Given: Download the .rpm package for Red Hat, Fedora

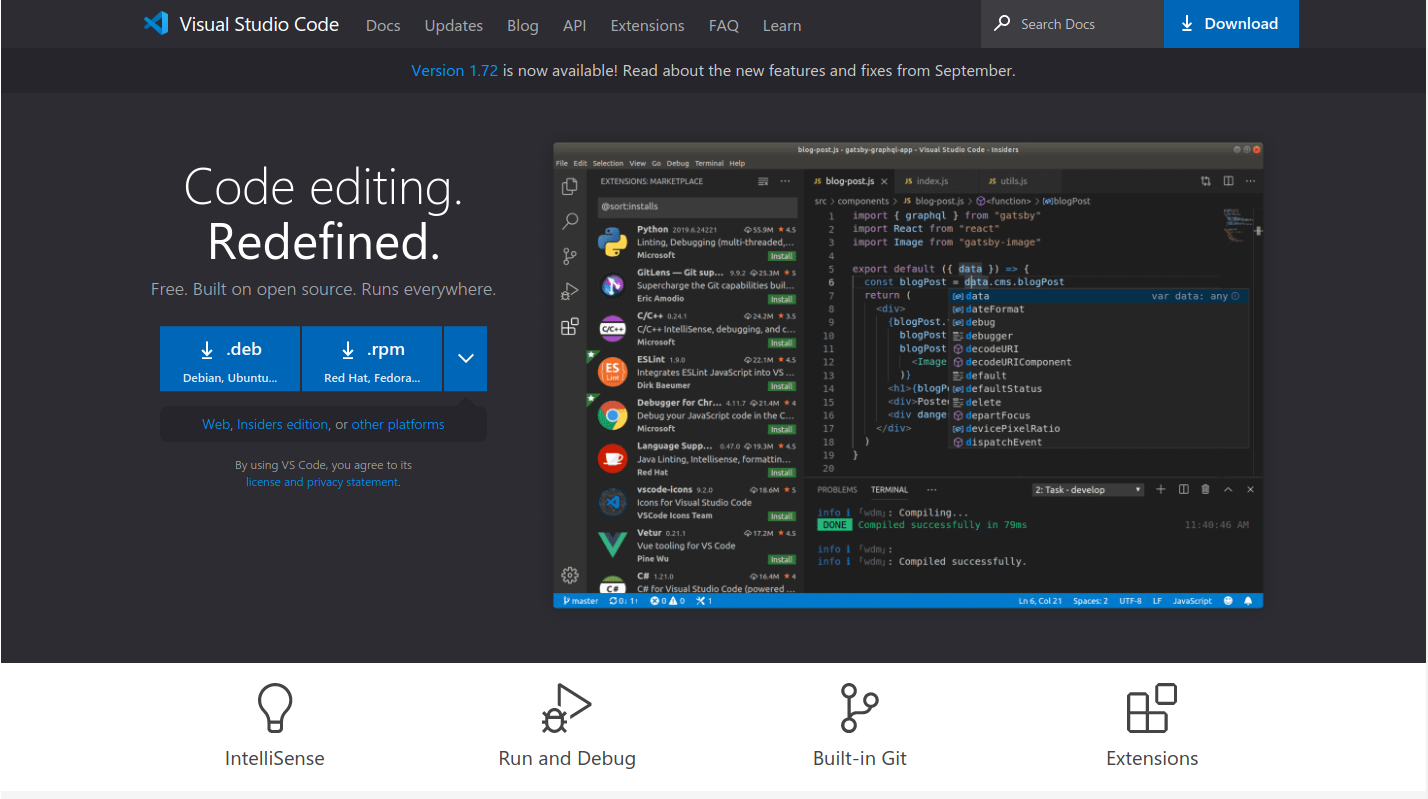Looking at the screenshot, I should (x=372, y=358).
